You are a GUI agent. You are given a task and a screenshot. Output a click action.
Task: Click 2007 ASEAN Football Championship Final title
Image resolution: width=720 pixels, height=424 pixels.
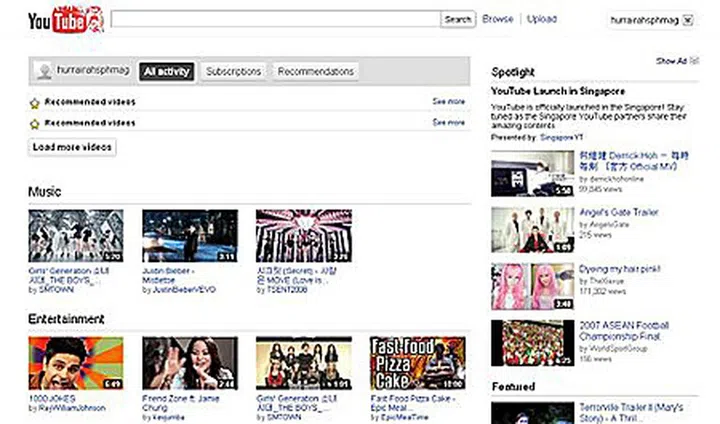point(624,331)
